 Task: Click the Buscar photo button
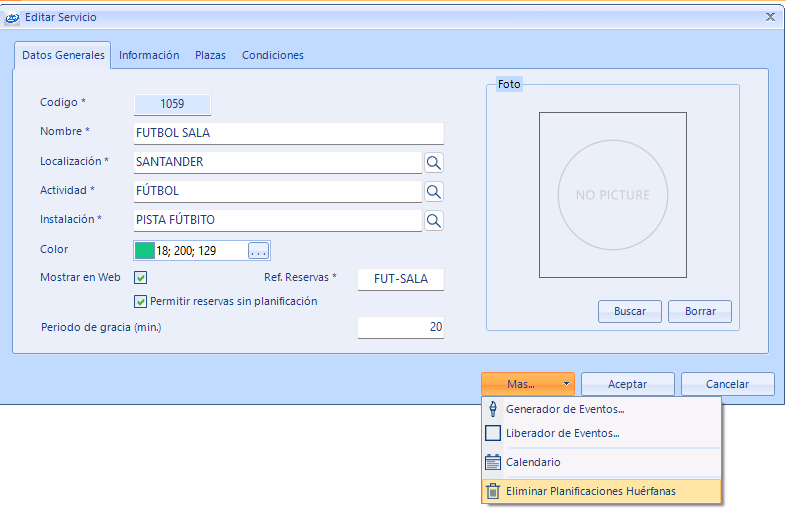point(630,311)
